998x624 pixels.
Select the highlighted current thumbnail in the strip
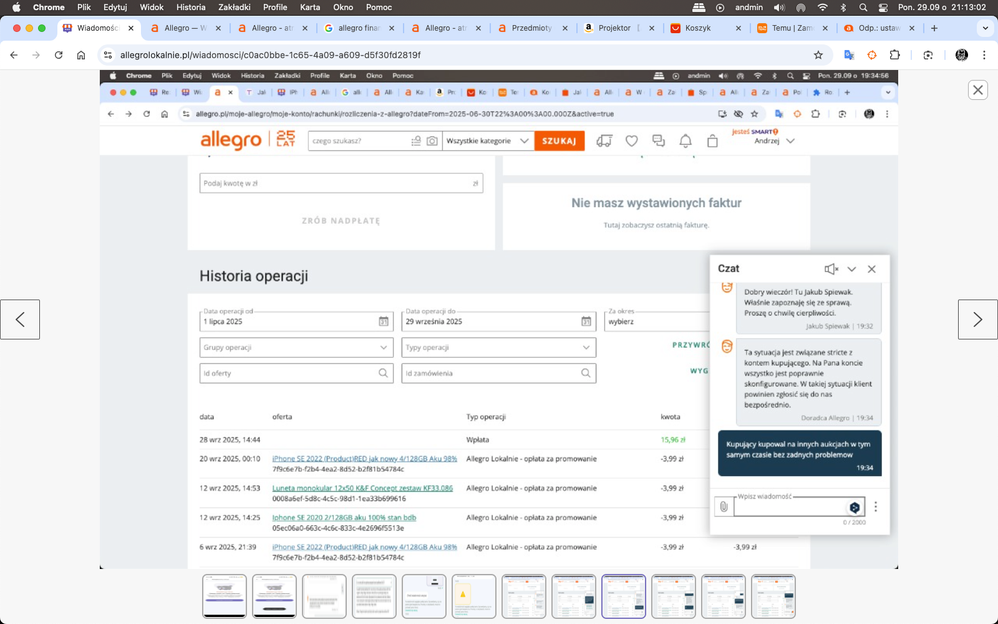pos(623,596)
